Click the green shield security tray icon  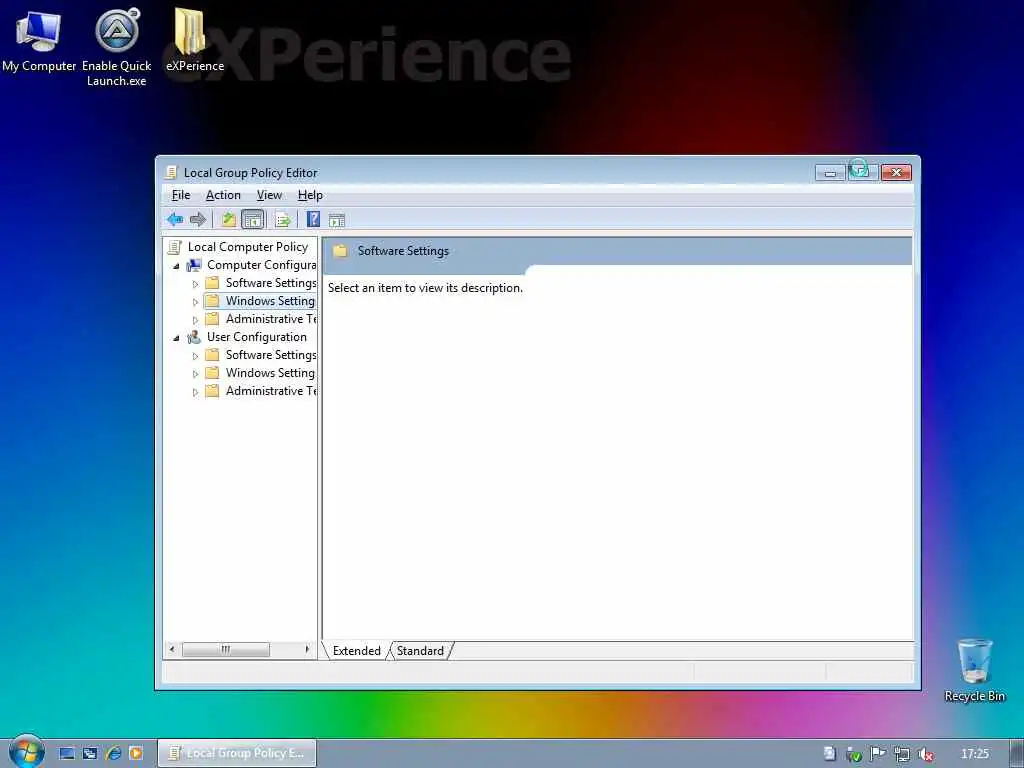(x=854, y=754)
